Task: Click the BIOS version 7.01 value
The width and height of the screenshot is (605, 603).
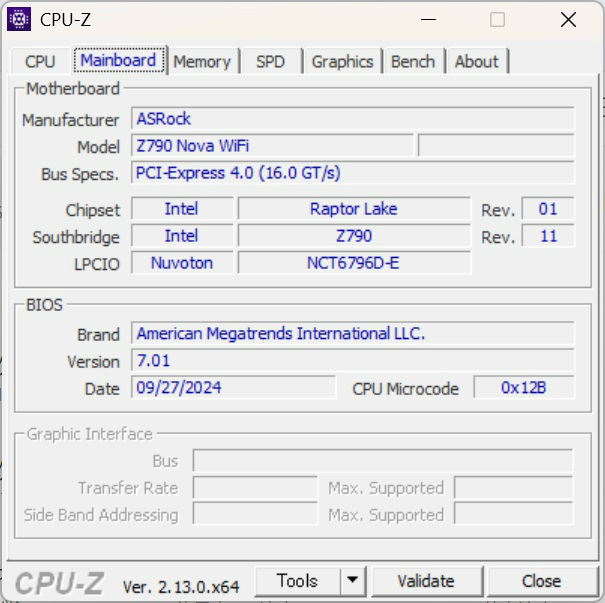Action: pos(353,360)
